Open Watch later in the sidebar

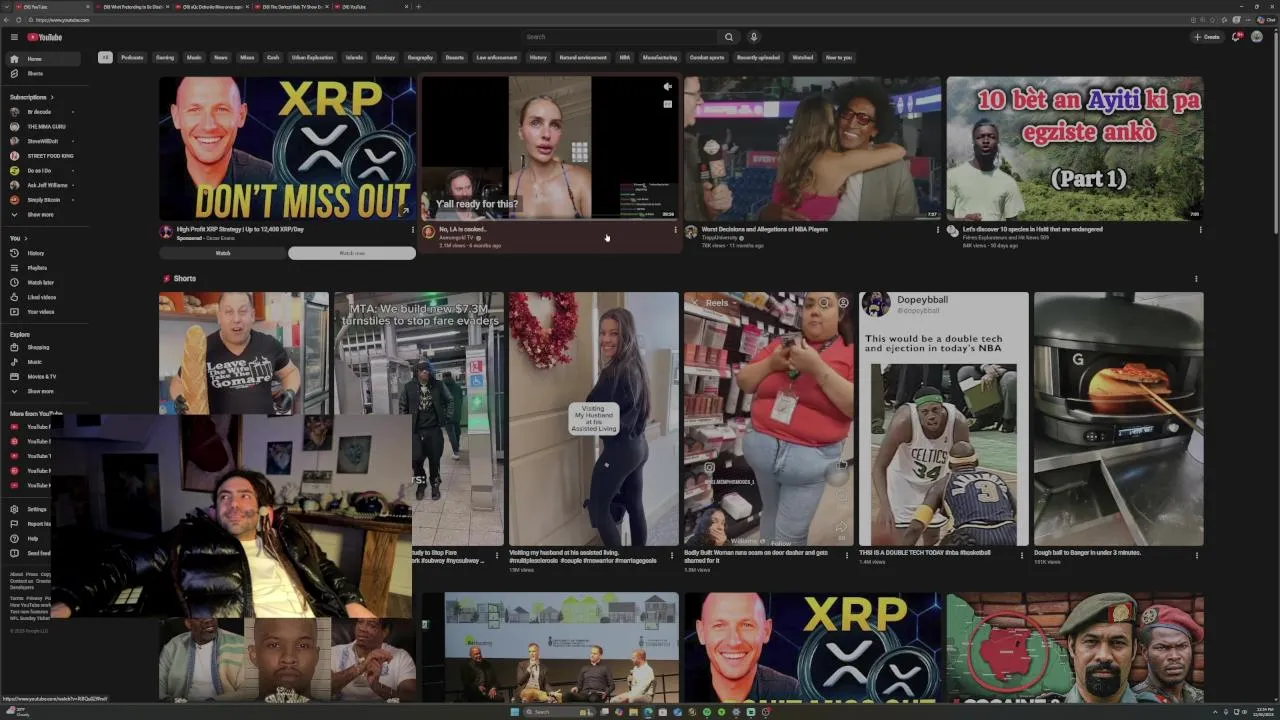[x=42, y=282]
